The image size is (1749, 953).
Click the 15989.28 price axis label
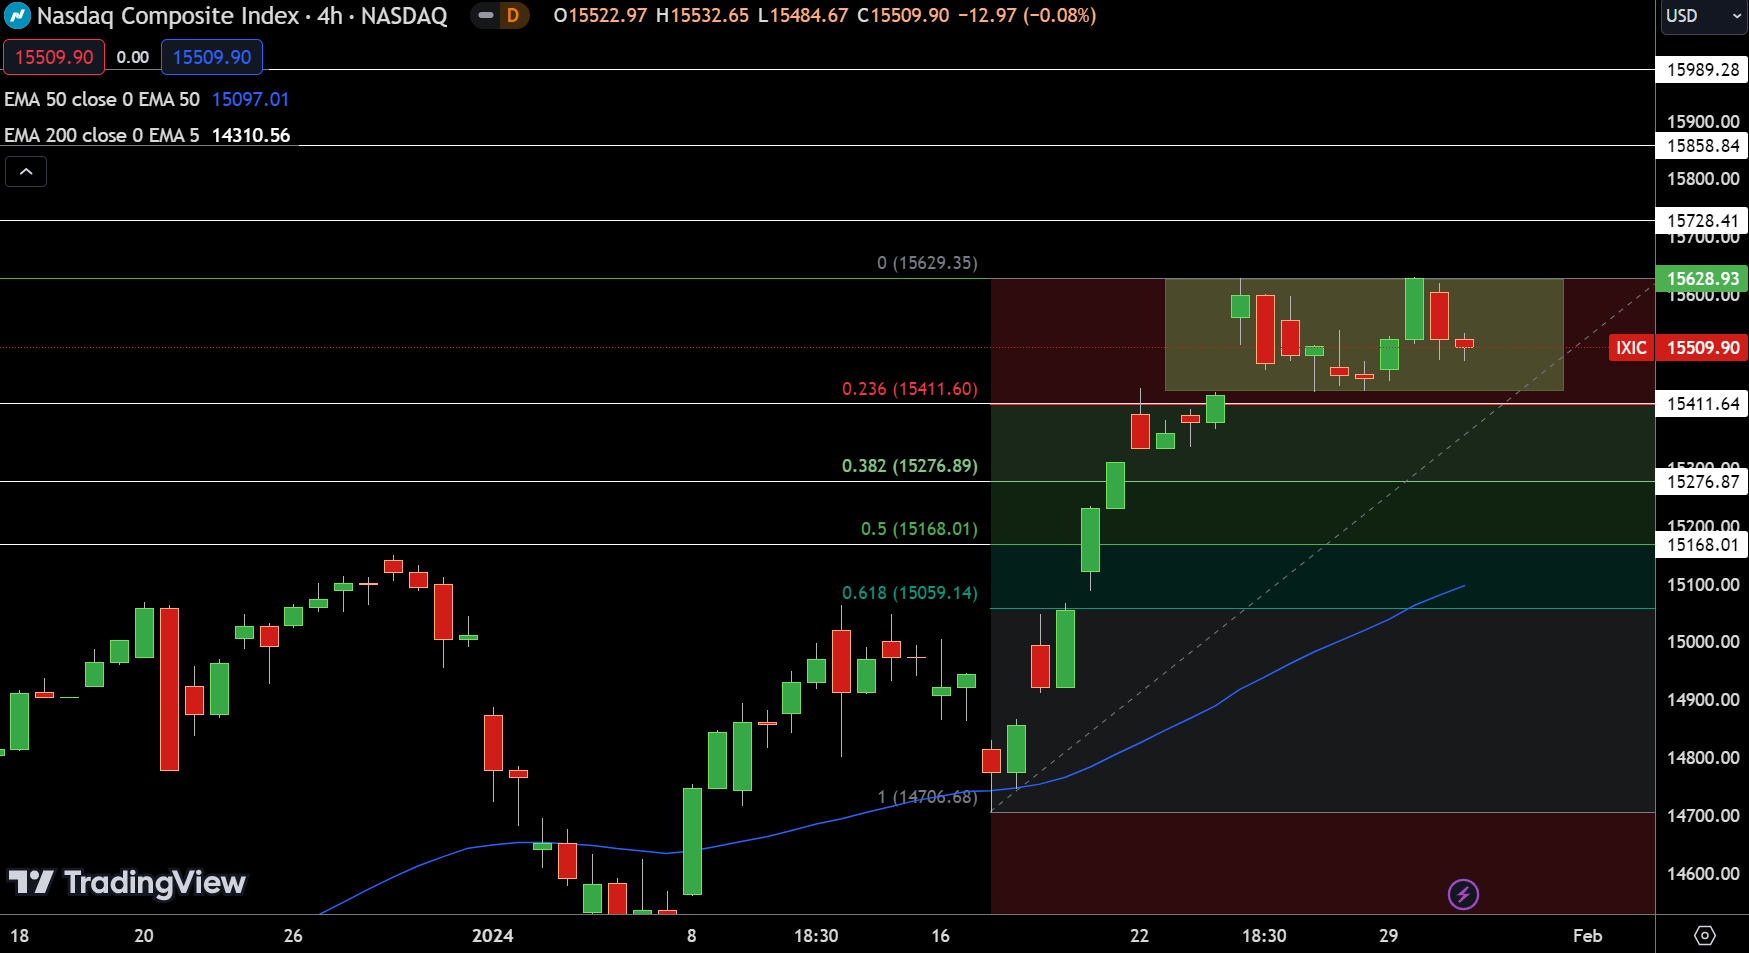click(1703, 69)
